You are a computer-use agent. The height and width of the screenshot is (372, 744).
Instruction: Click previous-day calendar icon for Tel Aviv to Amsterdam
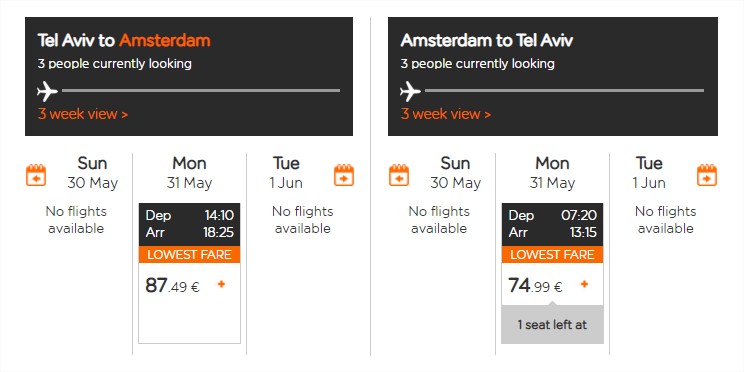coord(36,175)
